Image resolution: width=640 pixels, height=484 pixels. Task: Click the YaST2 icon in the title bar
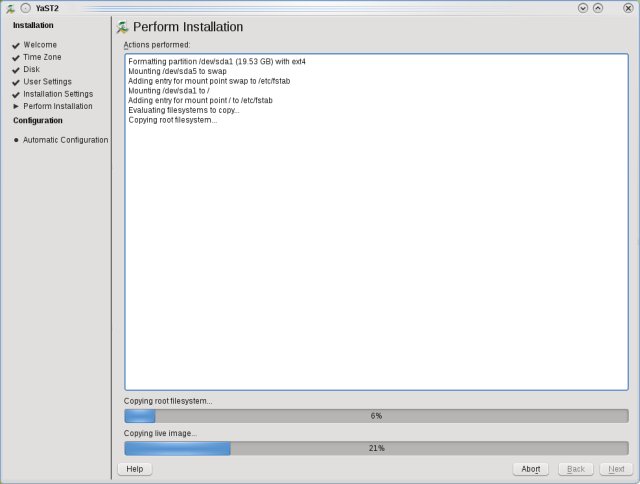[x=10, y=8]
